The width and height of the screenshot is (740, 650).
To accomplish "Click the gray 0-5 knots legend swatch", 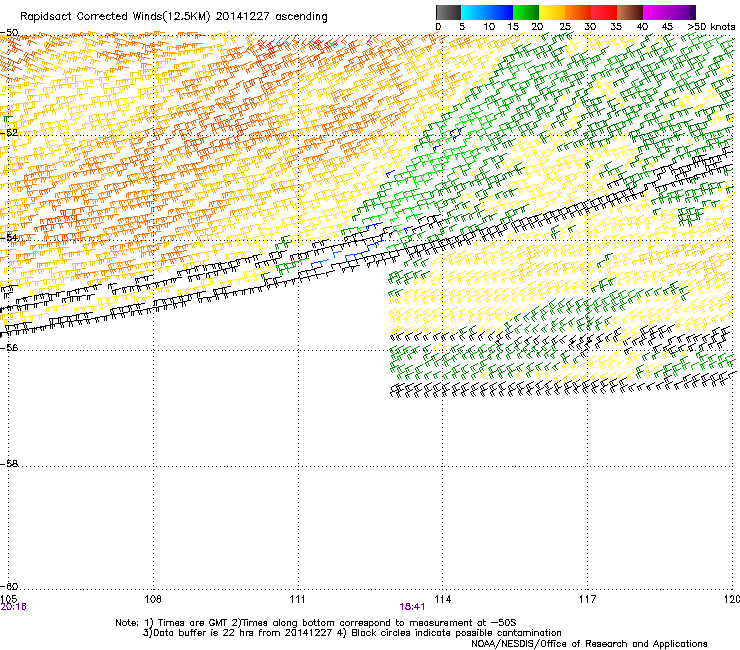I will click(448, 12).
